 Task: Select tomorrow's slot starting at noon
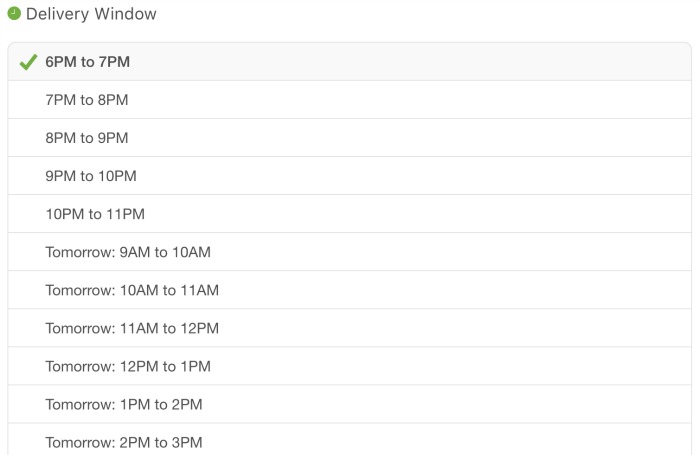[128, 366]
